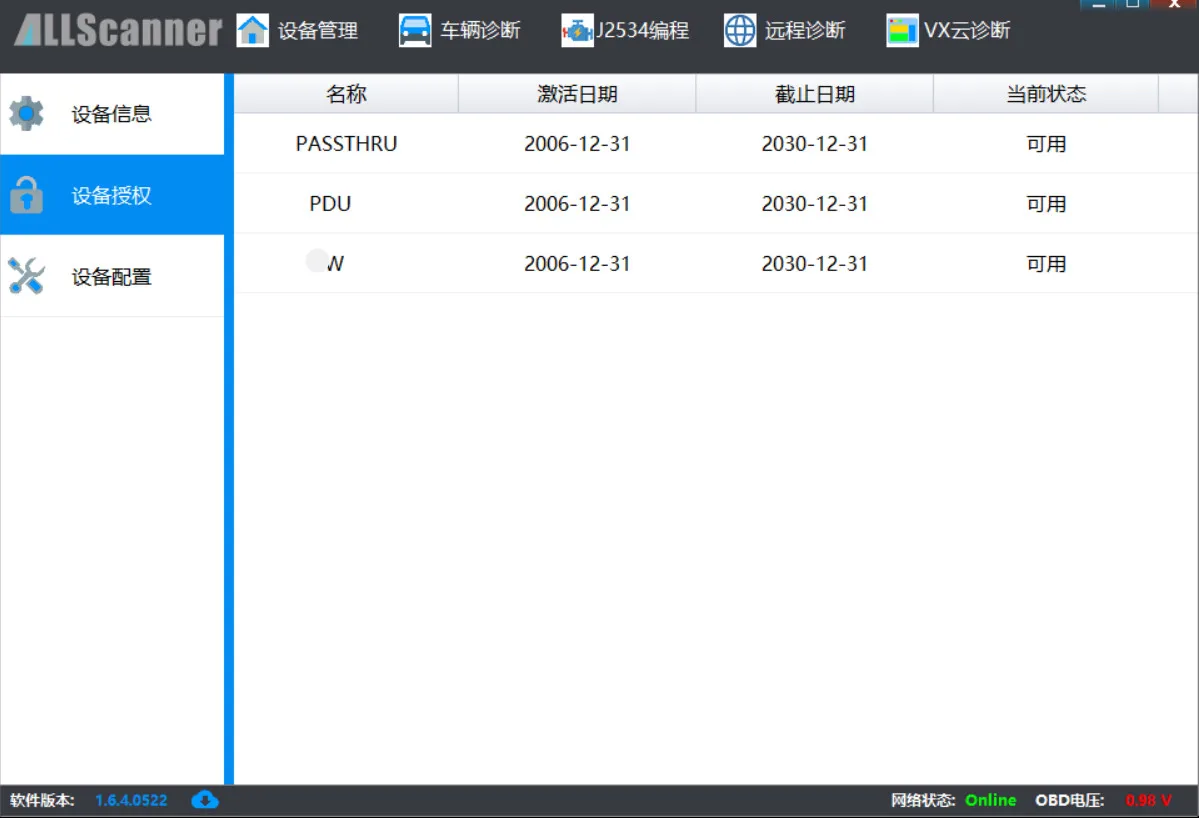The image size is (1199, 818).
Task: Click the 可用 status in PASSTHRU row
Action: coord(1046,144)
